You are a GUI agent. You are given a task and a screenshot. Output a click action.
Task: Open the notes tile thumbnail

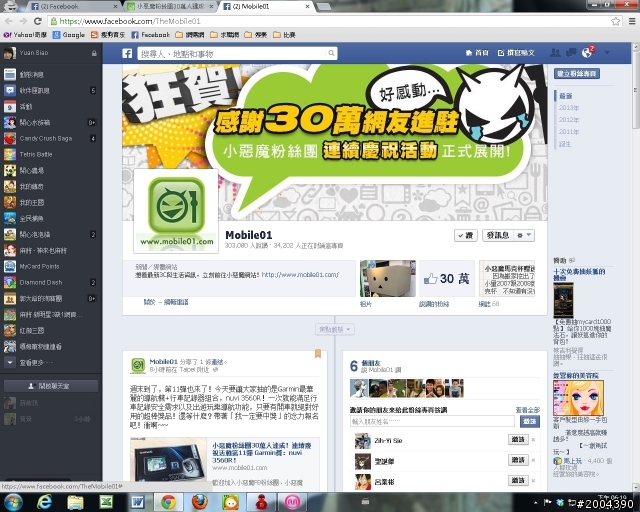point(507,278)
